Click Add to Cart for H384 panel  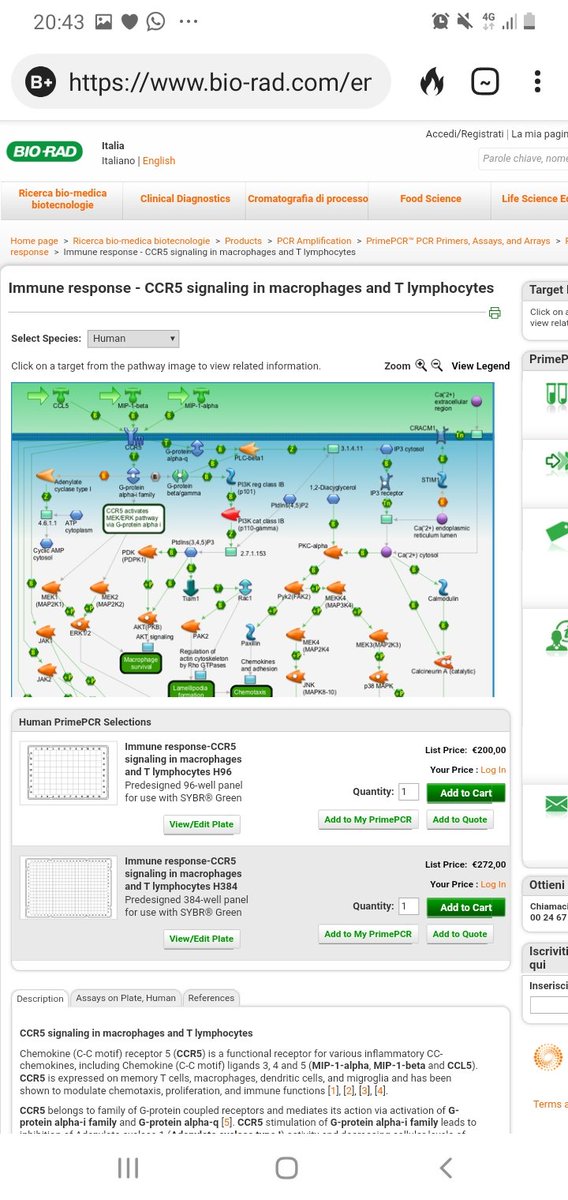[466, 908]
